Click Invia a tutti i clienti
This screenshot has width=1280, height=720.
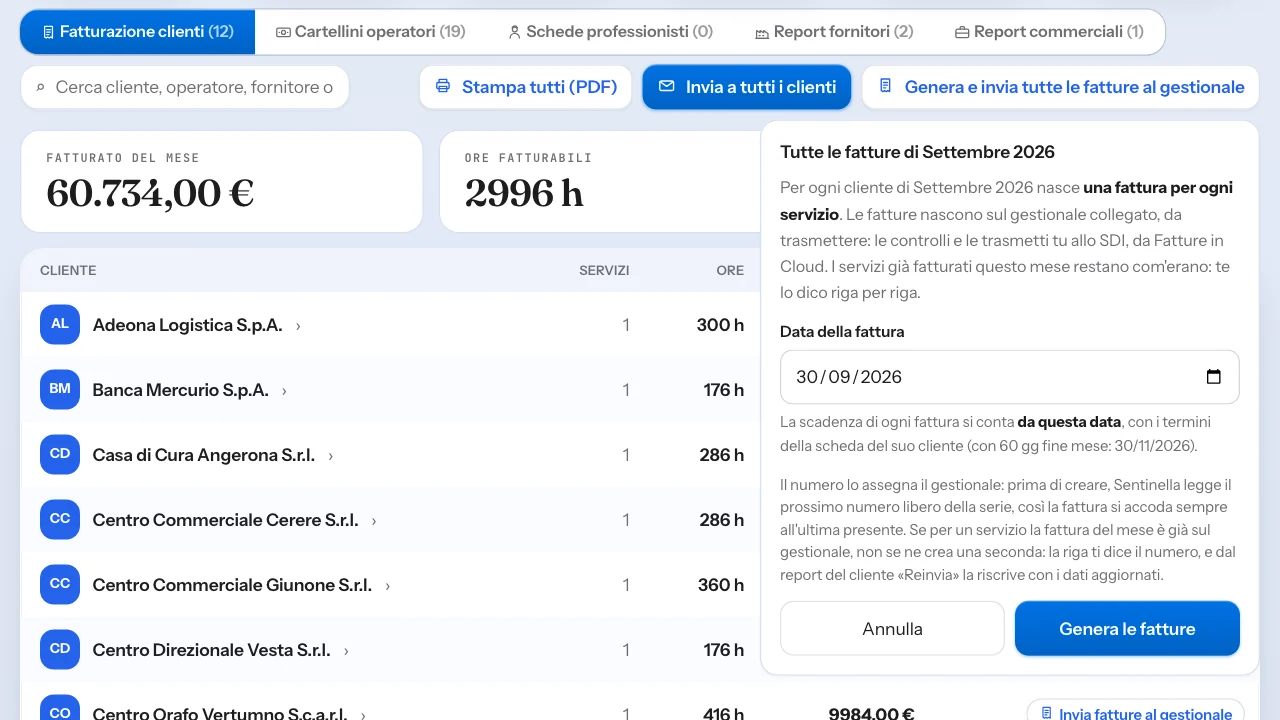tap(747, 87)
